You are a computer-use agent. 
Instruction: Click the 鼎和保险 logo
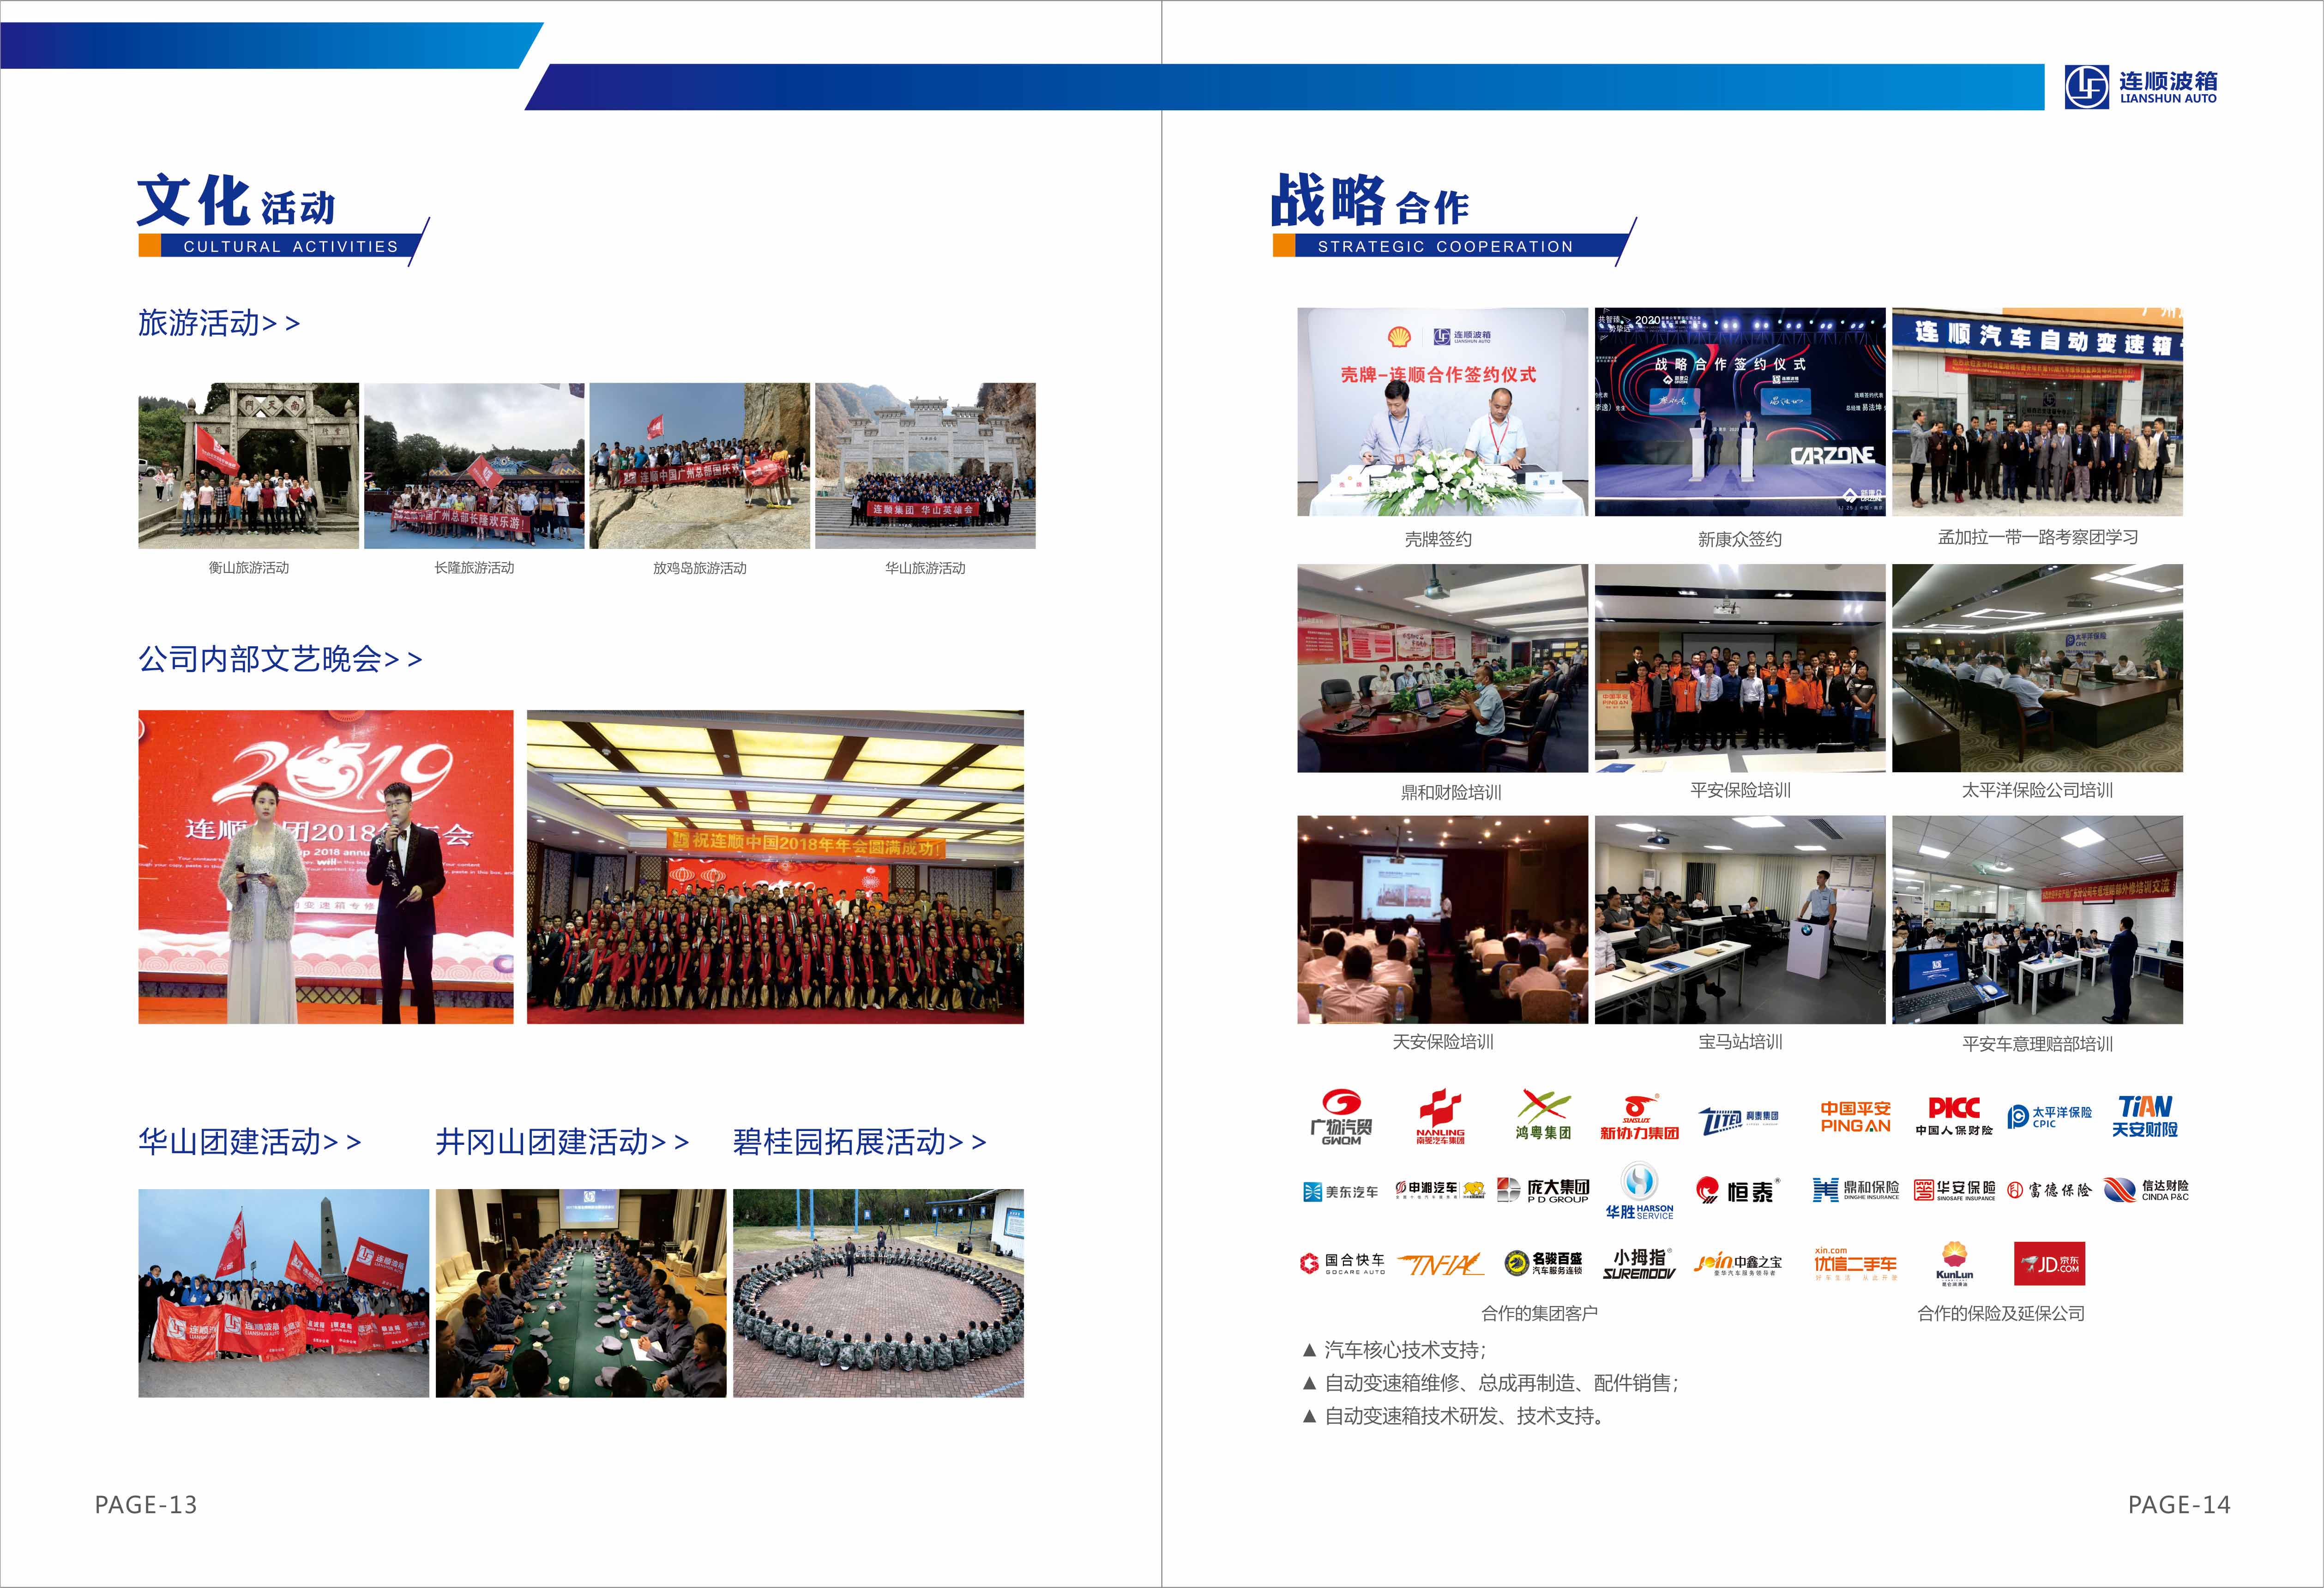tap(1856, 1189)
